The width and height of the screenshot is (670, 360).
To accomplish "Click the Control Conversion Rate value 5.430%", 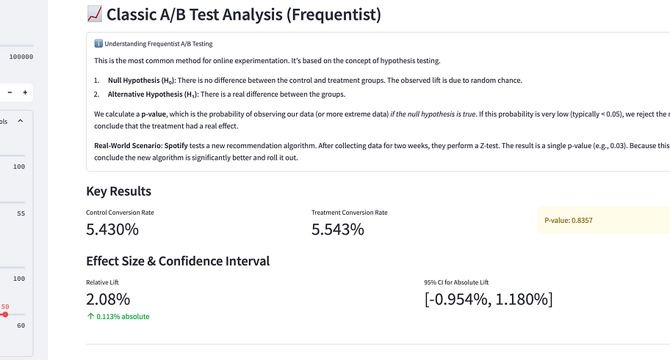I will tap(112, 229).
